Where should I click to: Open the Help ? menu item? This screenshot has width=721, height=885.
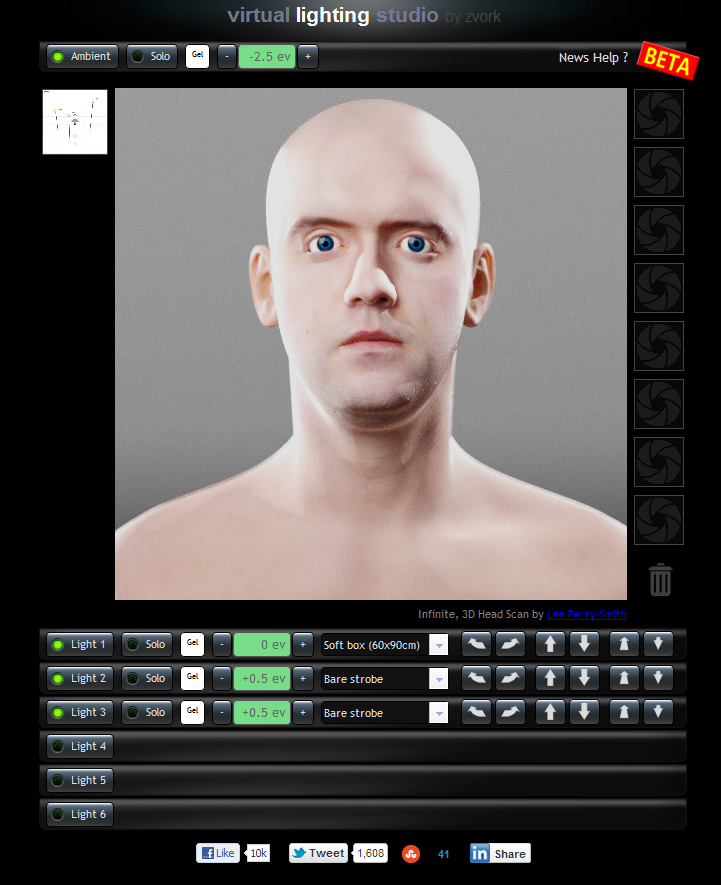coord(611,58)
